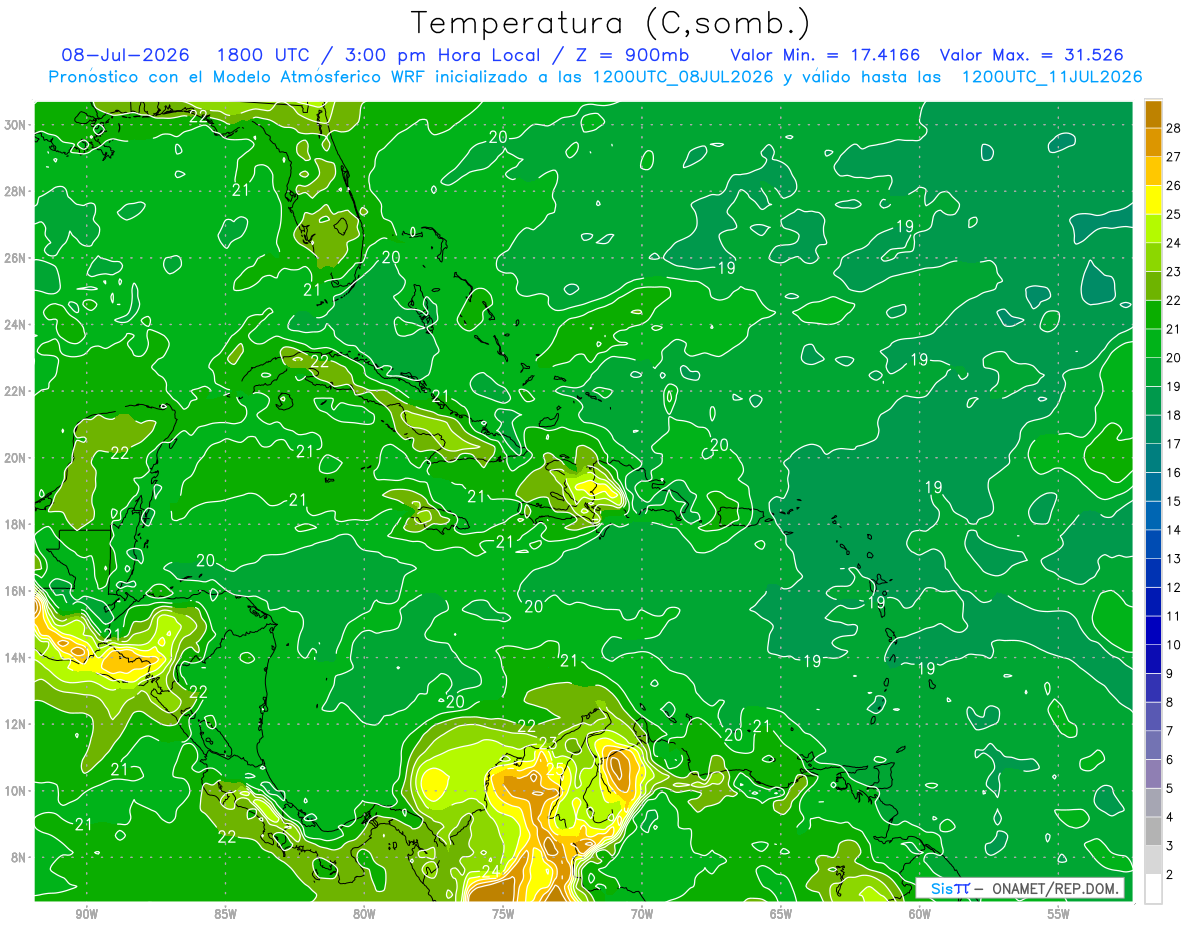
Task: Click the colorbar legend label 13
Action: click(1174, 559)
